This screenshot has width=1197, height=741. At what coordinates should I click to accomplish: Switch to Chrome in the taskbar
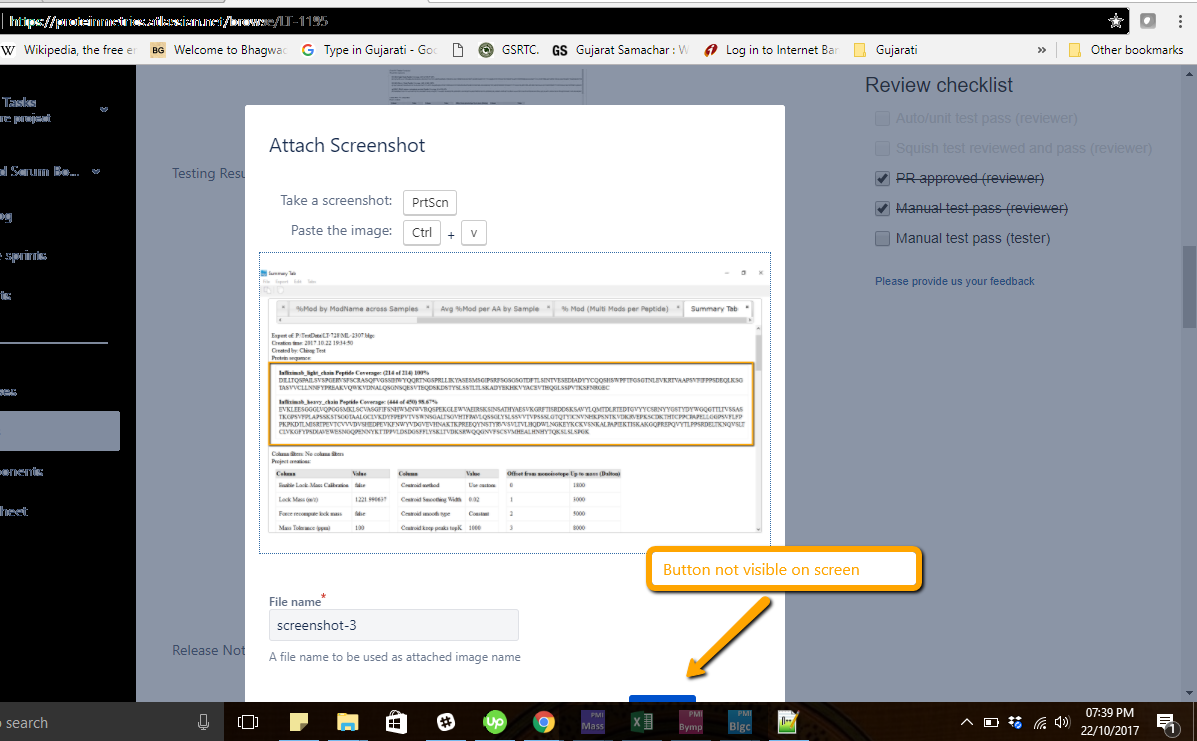pyautogui.click(x=544, y=722)
